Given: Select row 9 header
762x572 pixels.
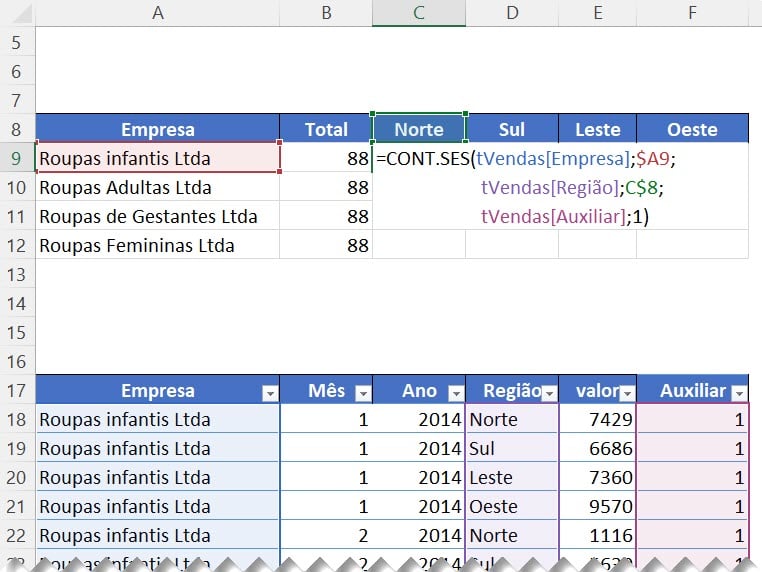Looking at the screenshot, I should pyautogui.click(x=17, y=158).
